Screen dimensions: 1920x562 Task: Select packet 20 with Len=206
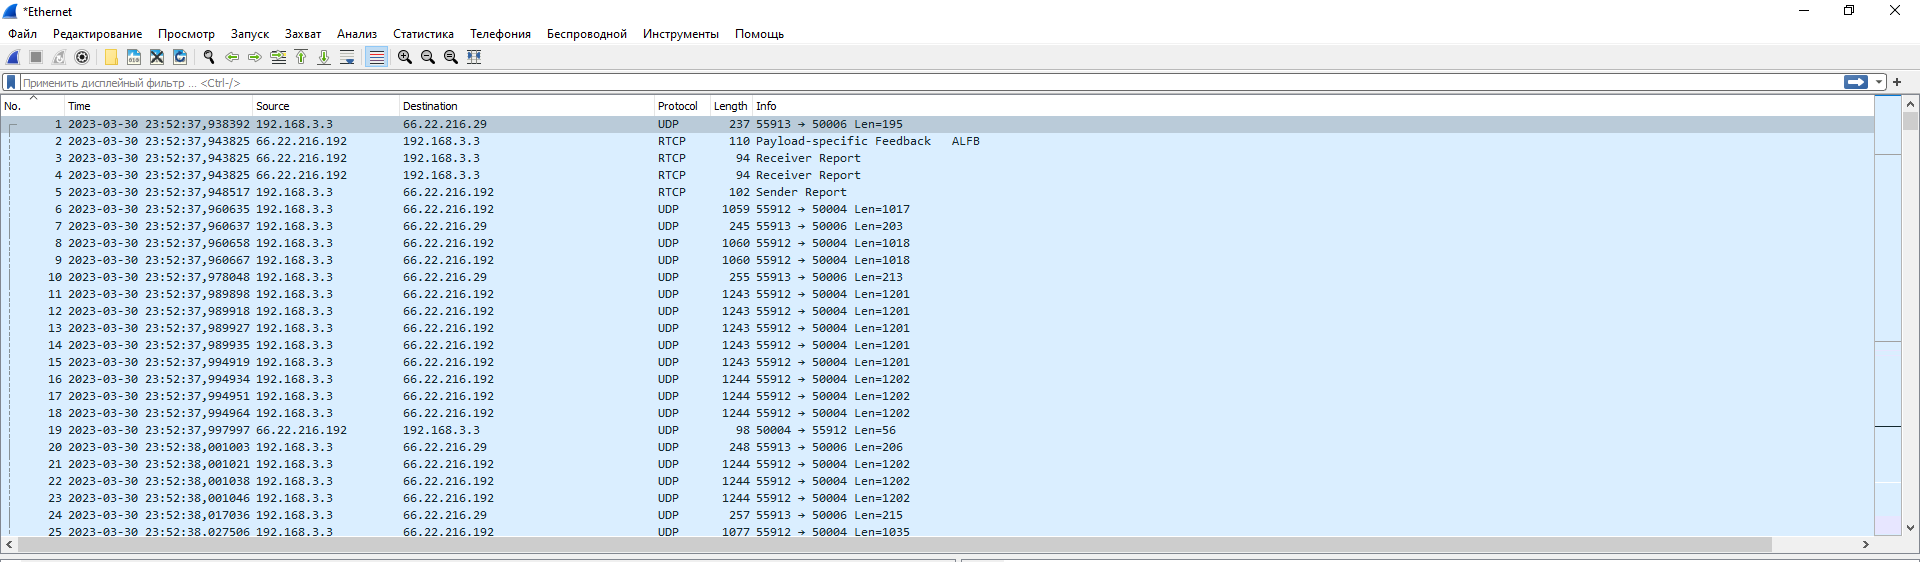(937, 447)
